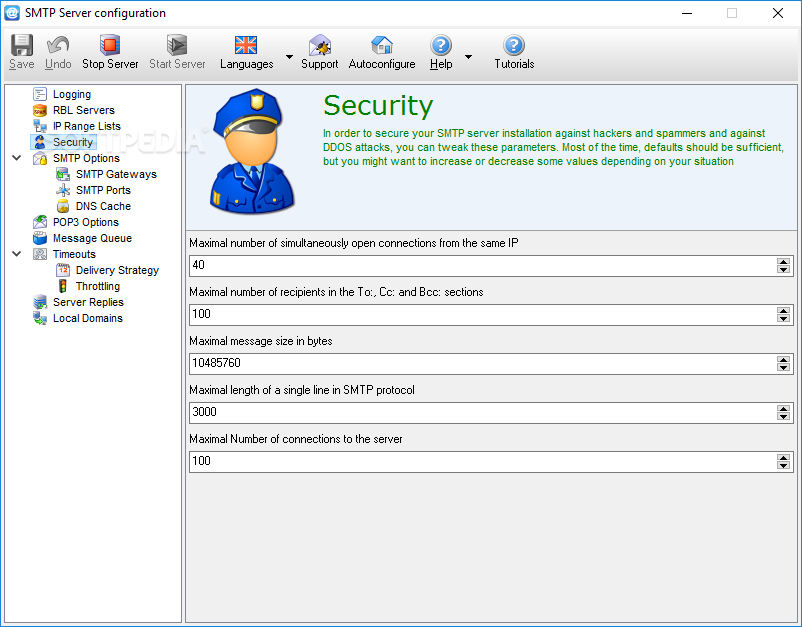Image resolution: width=802 pixels, height=627 pixels.
Task: Select SMTP Ports tree label
Action: coord(103,190)
